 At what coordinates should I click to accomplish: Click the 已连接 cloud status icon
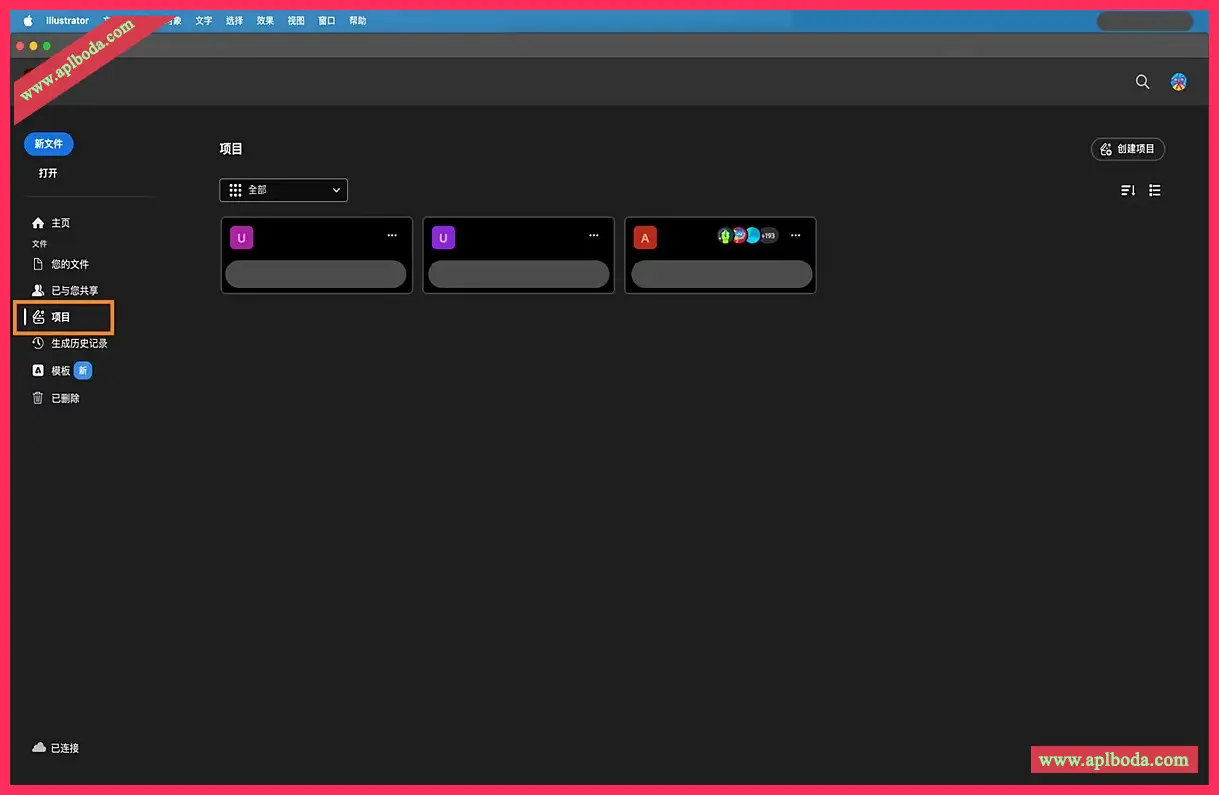point(39,747)
